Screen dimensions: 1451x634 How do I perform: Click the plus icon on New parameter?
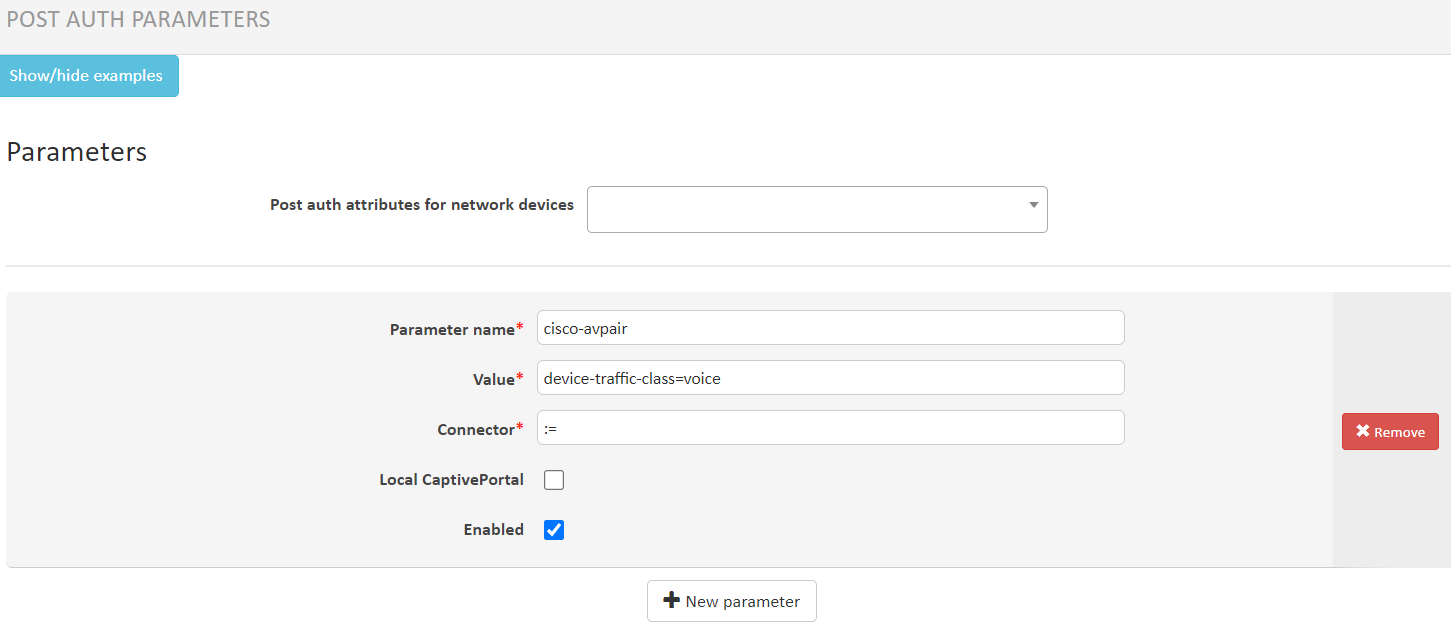[672, 601]
